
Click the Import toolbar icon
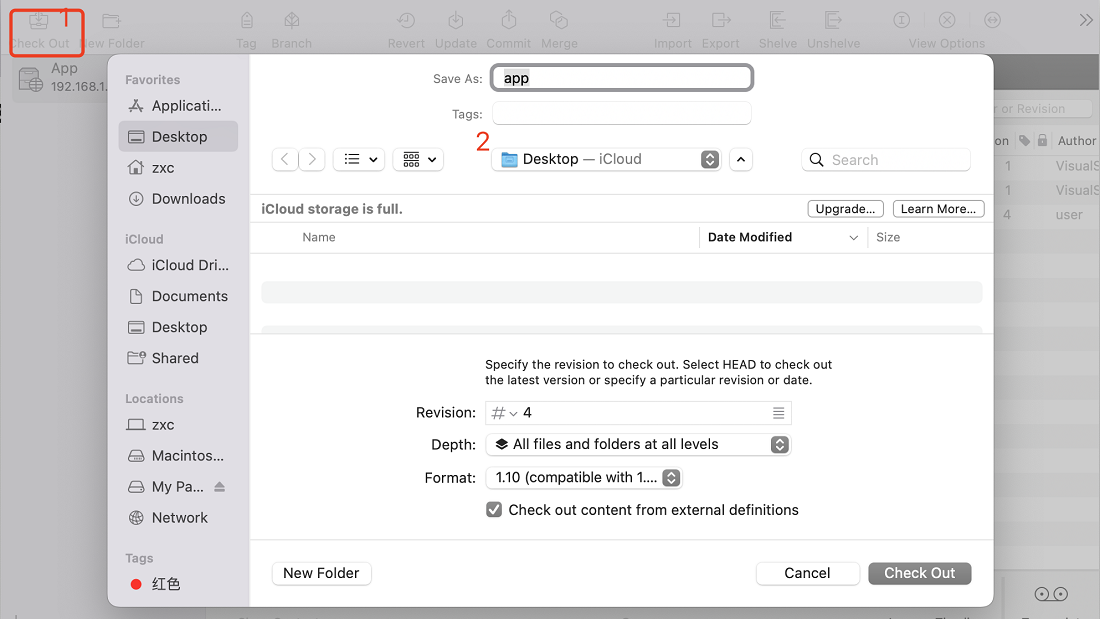click(672, 20)
